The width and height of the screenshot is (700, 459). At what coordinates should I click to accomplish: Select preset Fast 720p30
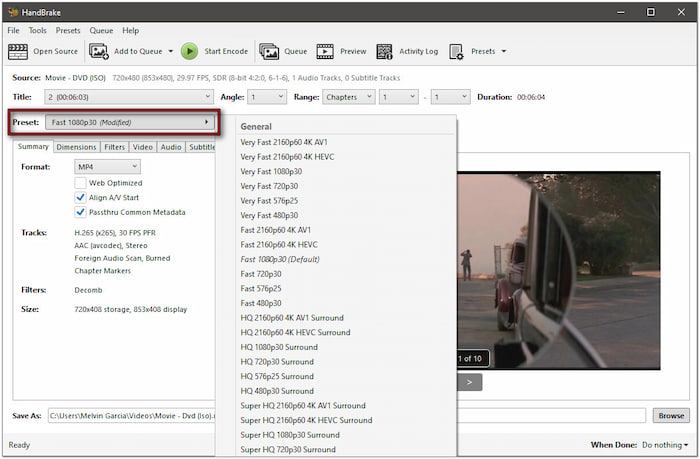pos(261,274)
